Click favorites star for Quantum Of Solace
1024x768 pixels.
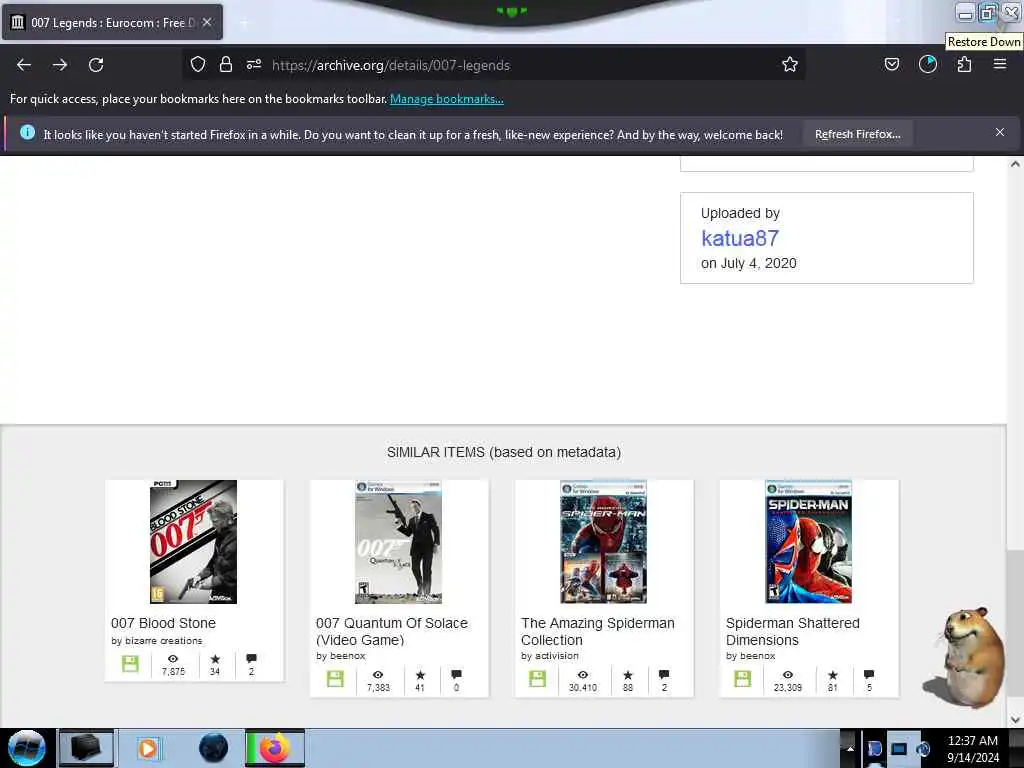(420, 675)
